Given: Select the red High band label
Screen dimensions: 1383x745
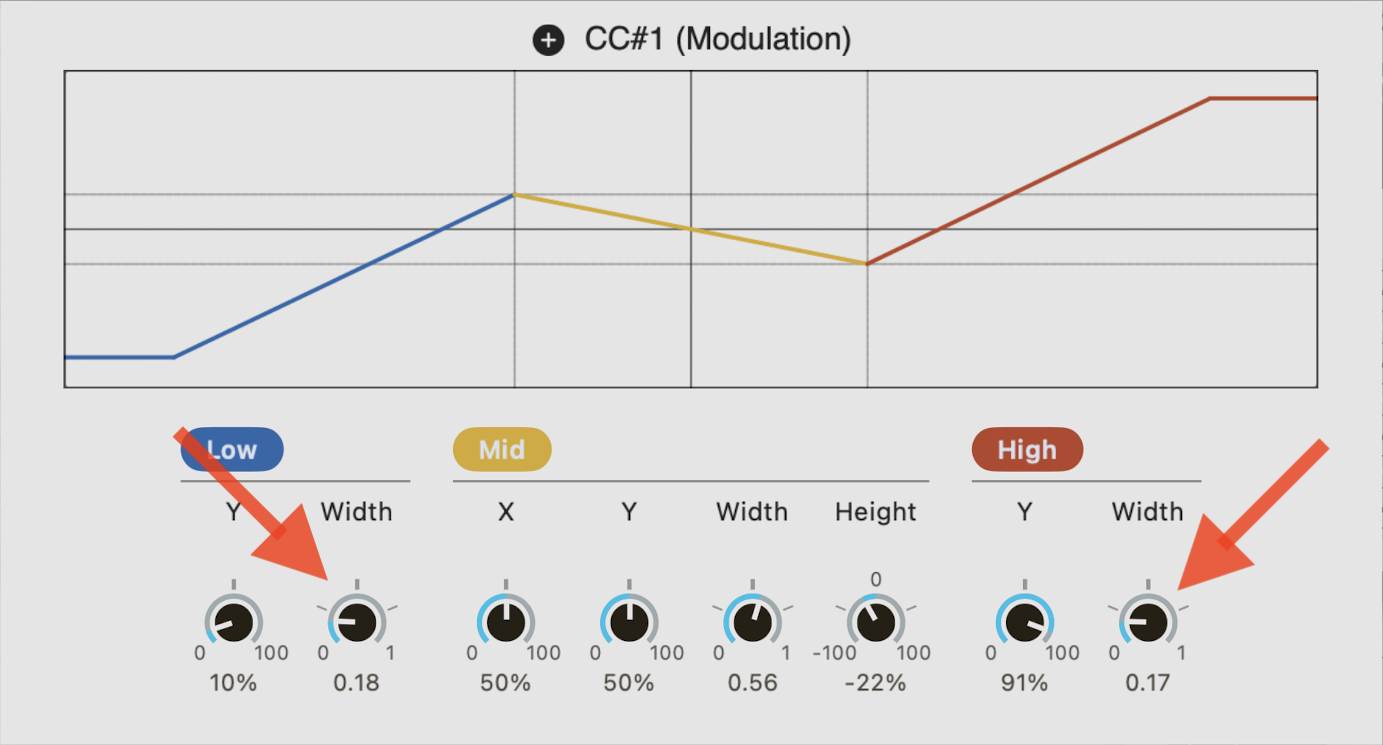Looking at the screenshot, I should pyautogui.click(x=1027, y=450).
